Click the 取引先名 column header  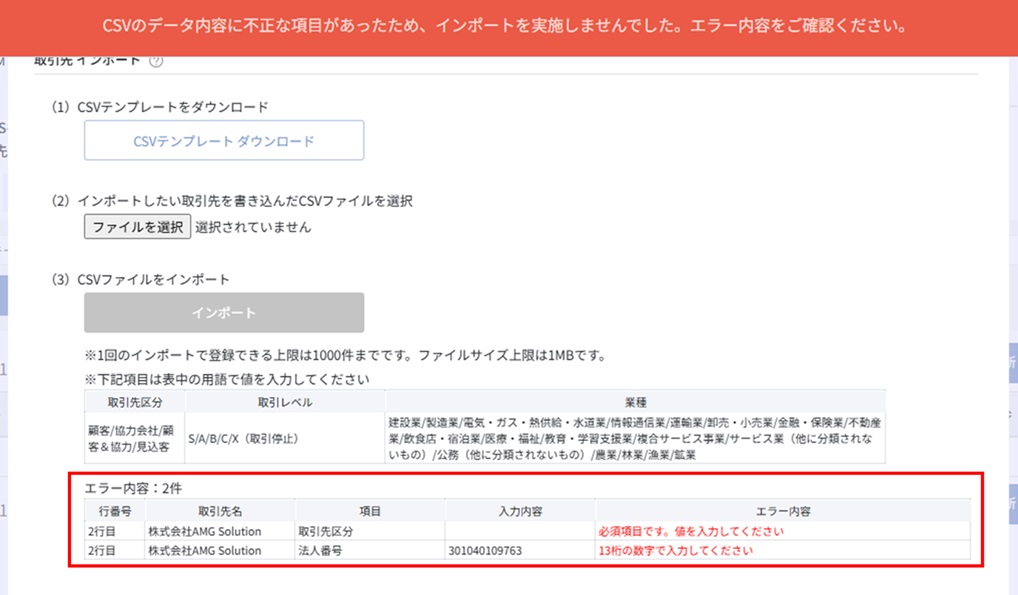220,511
